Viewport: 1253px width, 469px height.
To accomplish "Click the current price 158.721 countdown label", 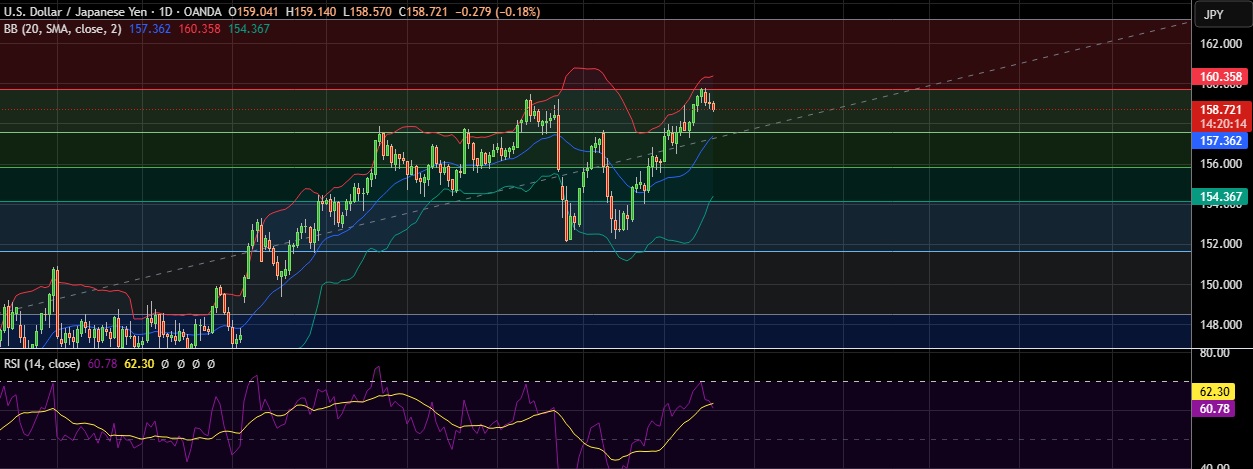I will pos(1221,115).
